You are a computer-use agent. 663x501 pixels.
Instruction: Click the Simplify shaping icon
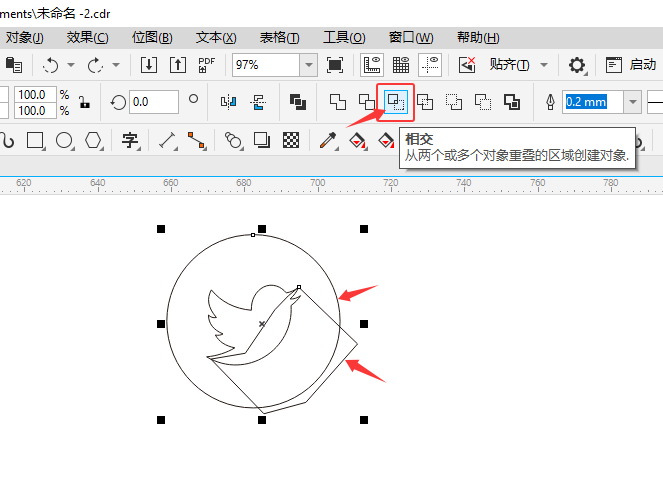pos(425,102)
